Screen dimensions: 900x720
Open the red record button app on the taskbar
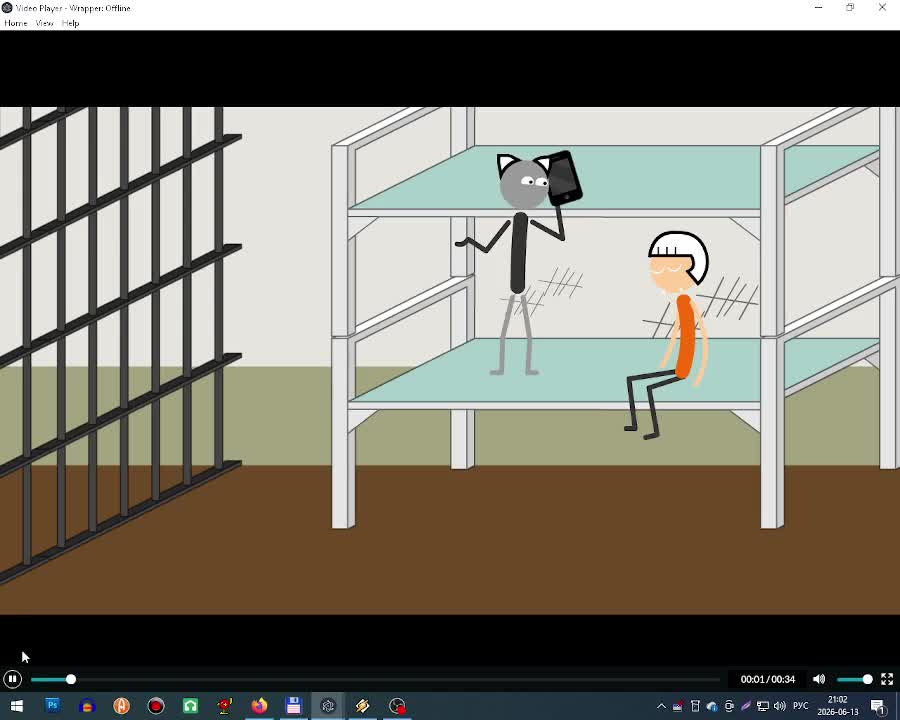click(156, 706)
